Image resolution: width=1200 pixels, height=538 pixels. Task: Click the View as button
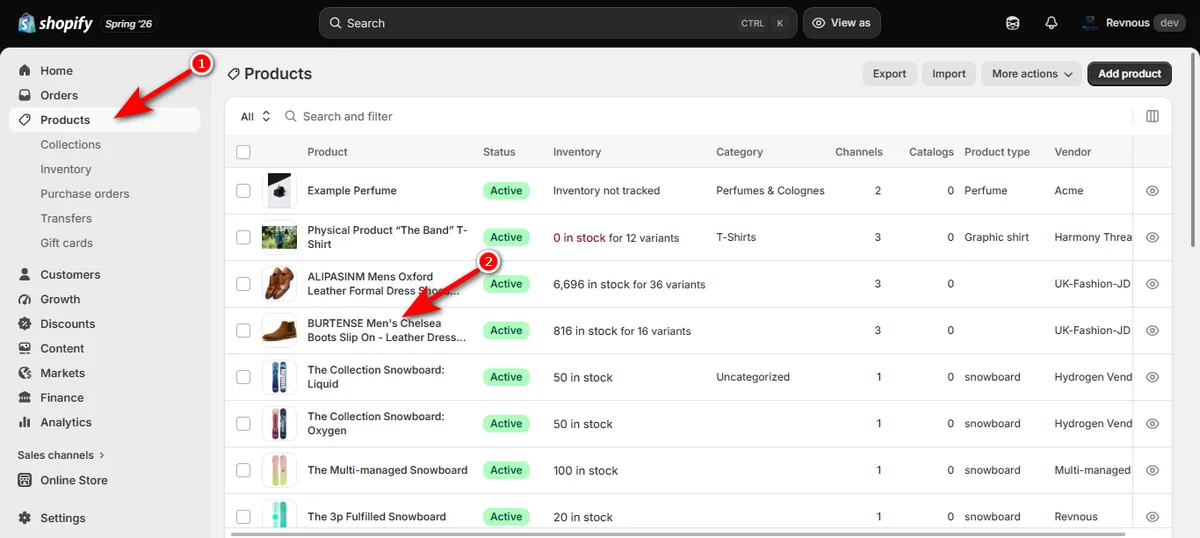(x=841, y=23)
